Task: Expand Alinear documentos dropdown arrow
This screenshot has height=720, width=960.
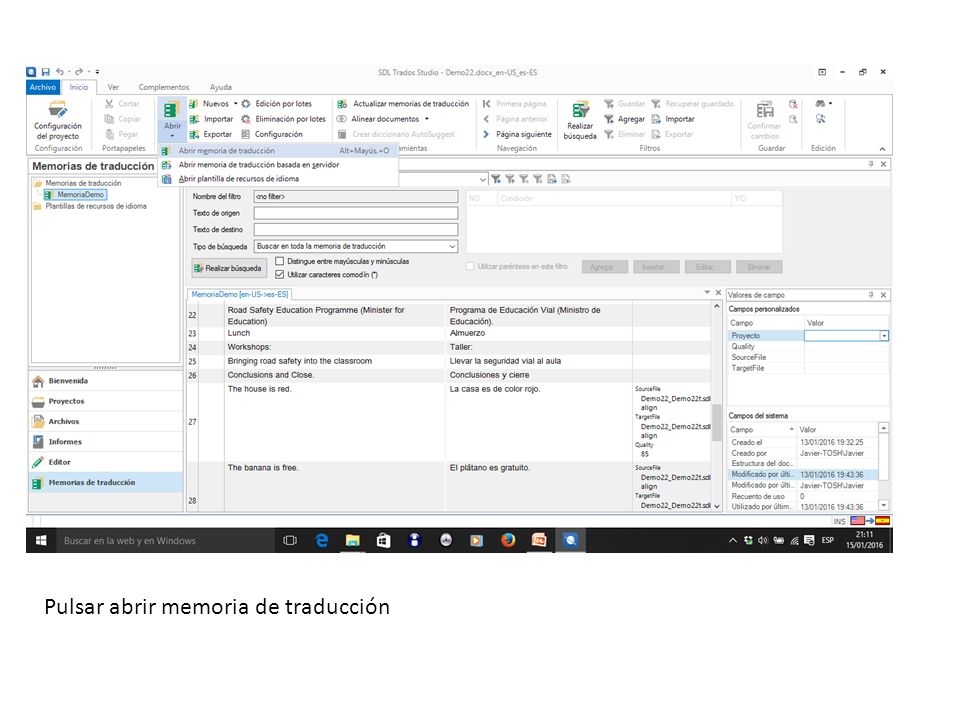Action: tap(427, 119)
